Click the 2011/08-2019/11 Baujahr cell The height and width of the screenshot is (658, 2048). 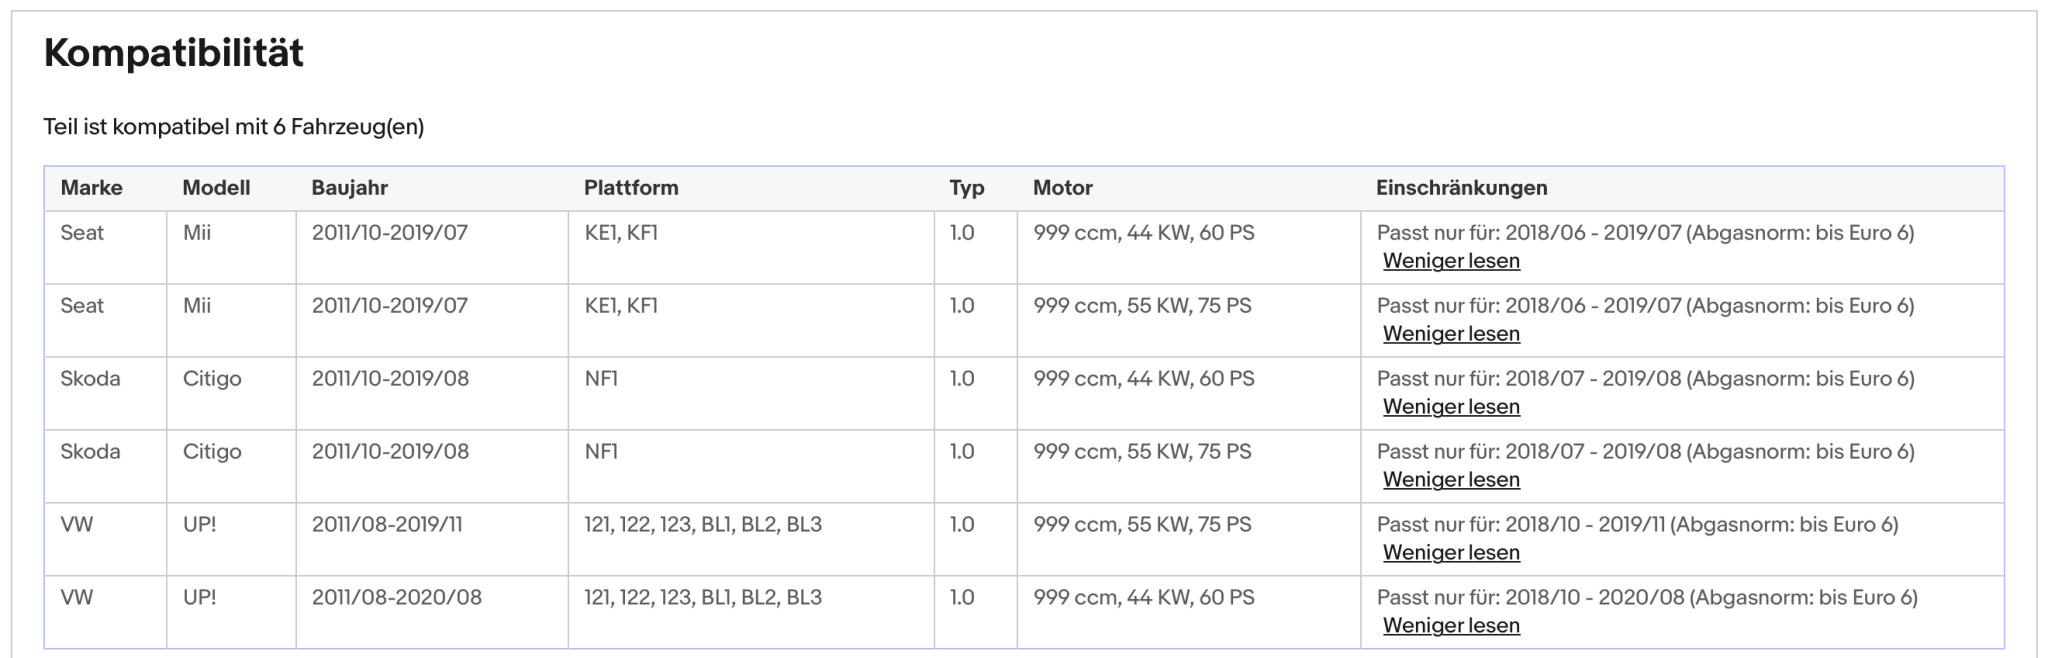click(432, 539)
